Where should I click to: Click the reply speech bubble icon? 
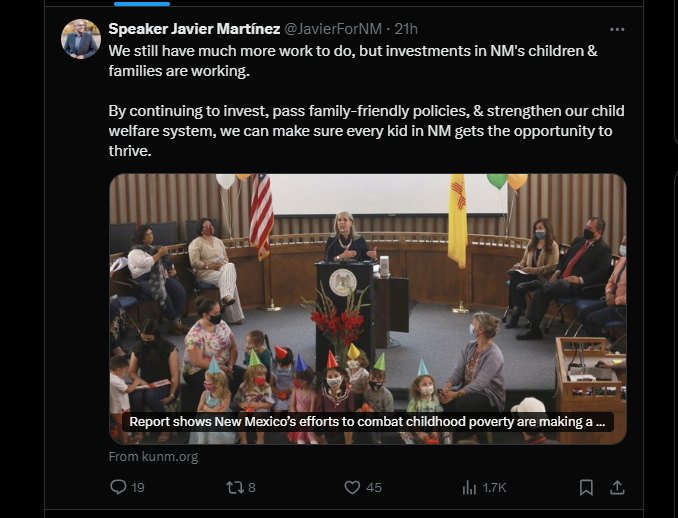(x=118, y=487)
